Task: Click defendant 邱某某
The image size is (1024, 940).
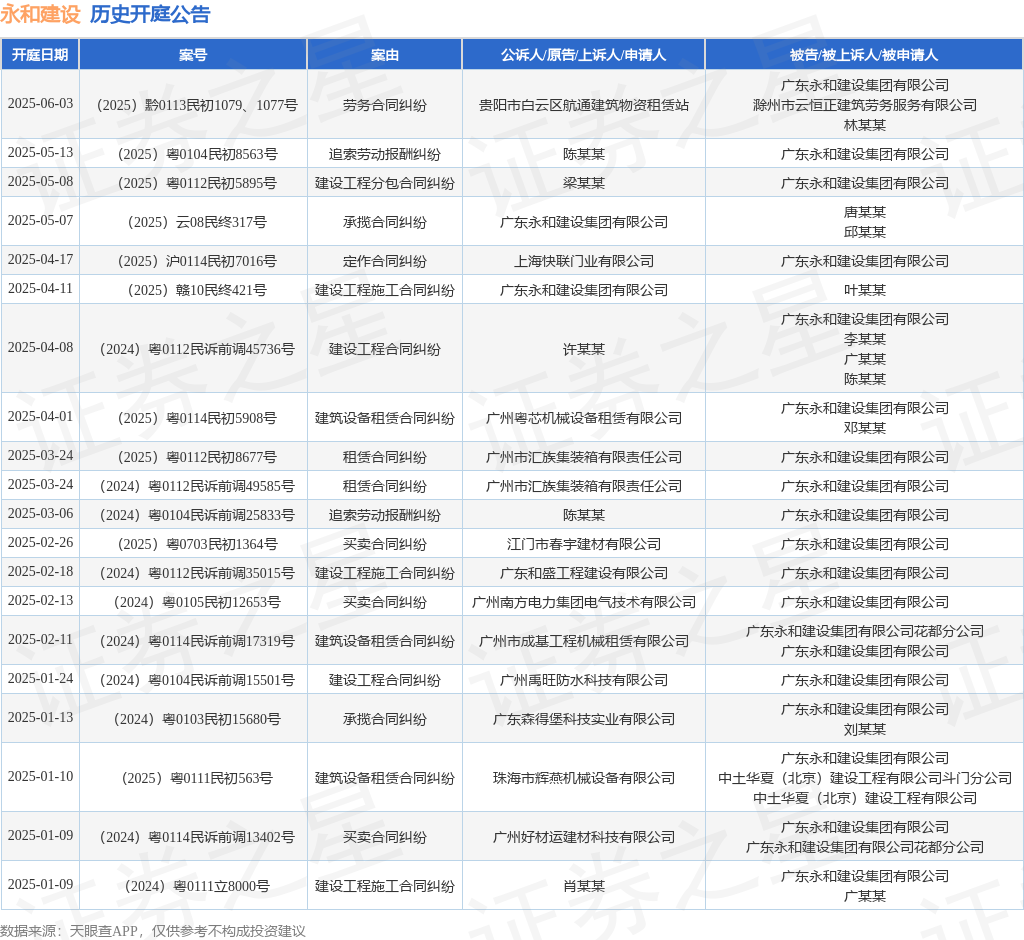Action: click(865, 232)
